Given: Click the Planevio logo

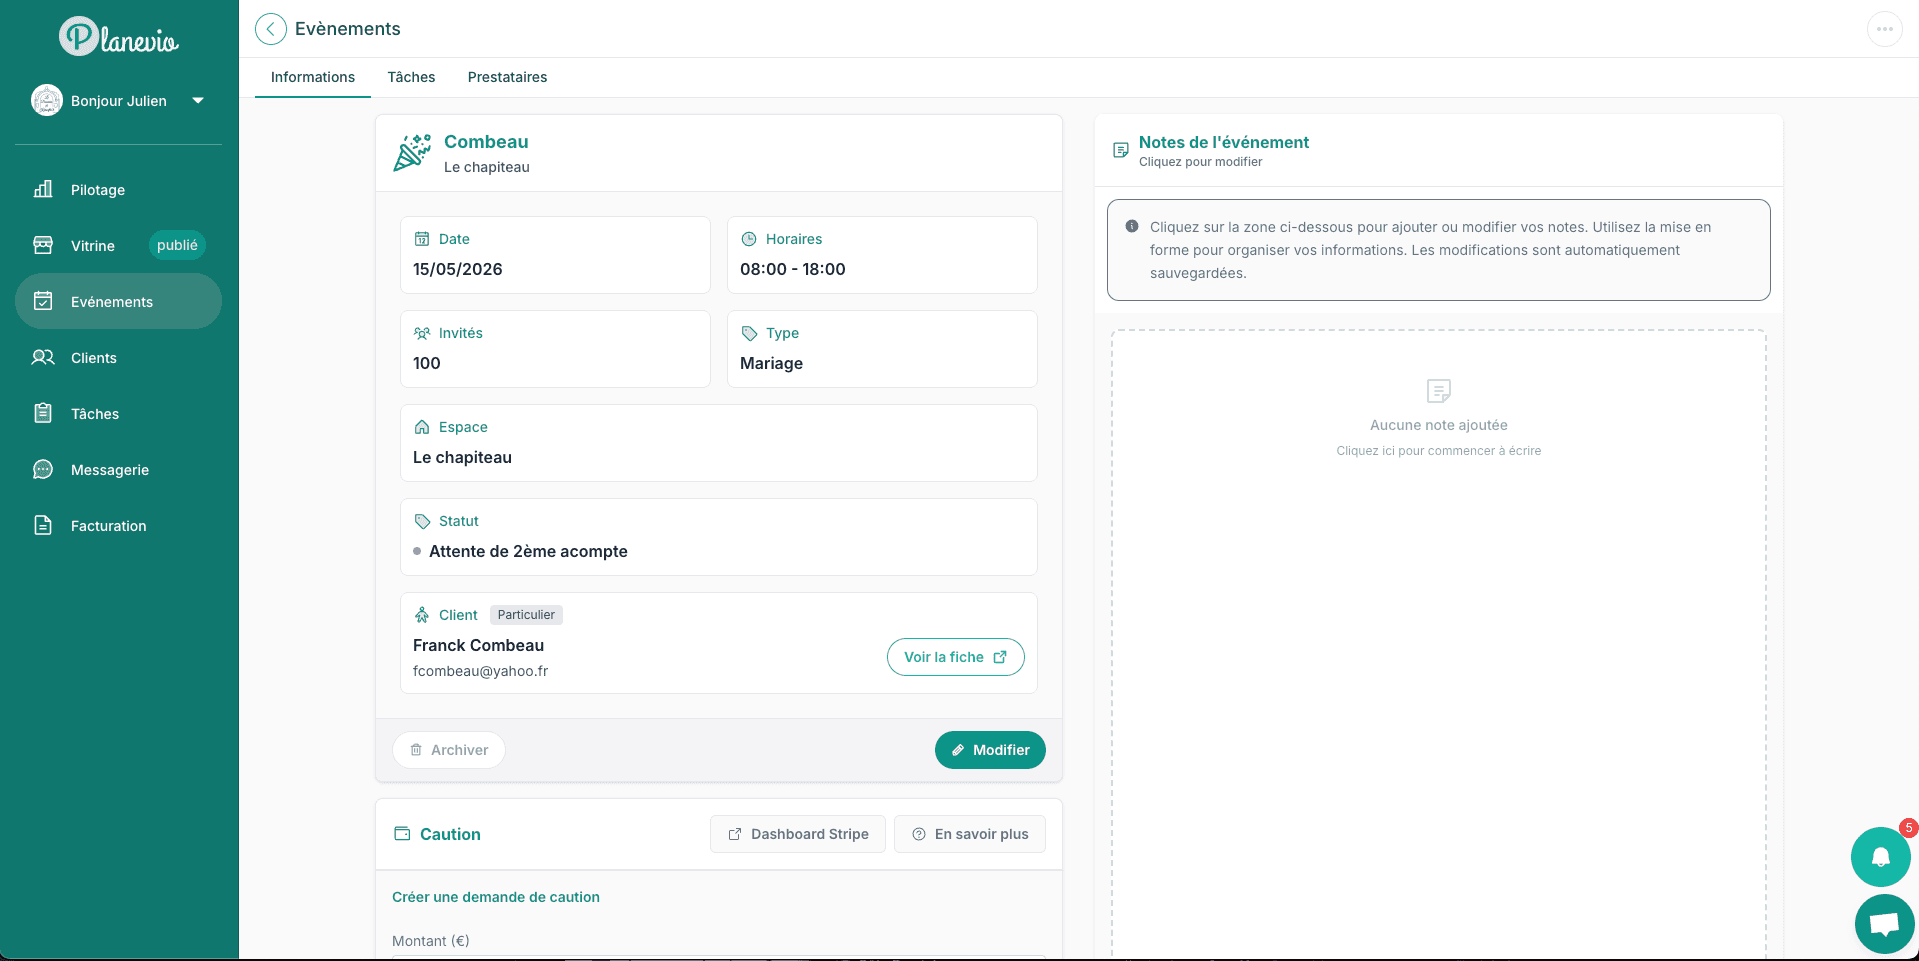Looking at the screenshot, I should [119, 37].
